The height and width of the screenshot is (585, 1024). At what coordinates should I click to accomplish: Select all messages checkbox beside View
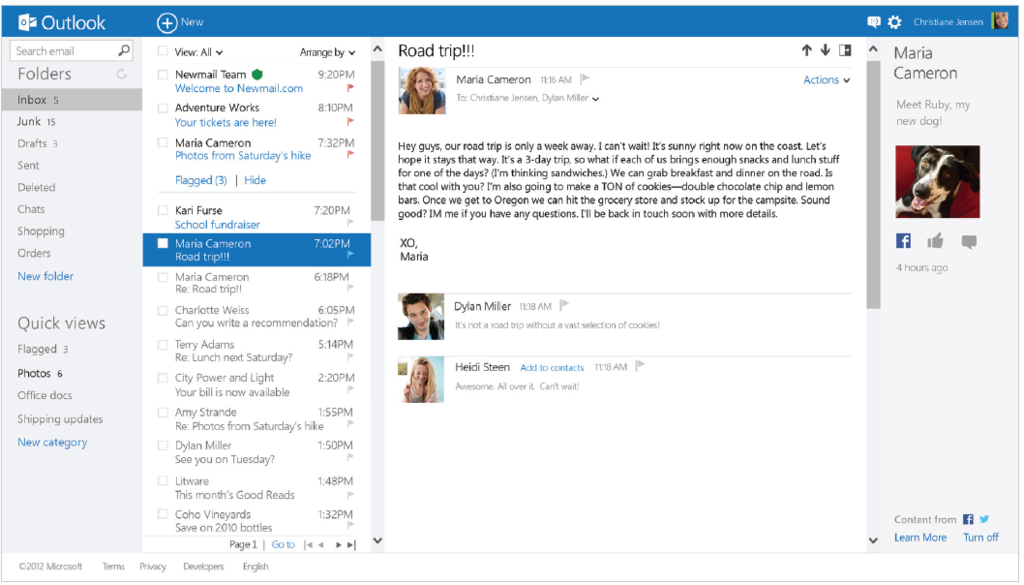[163, 52]
